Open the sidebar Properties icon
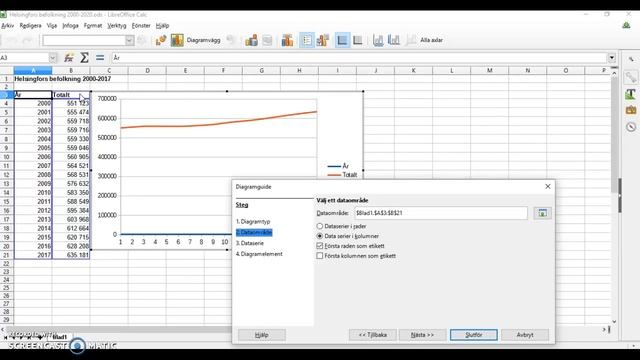The height and width of the screenshot is (360, 640). (631, 77)
